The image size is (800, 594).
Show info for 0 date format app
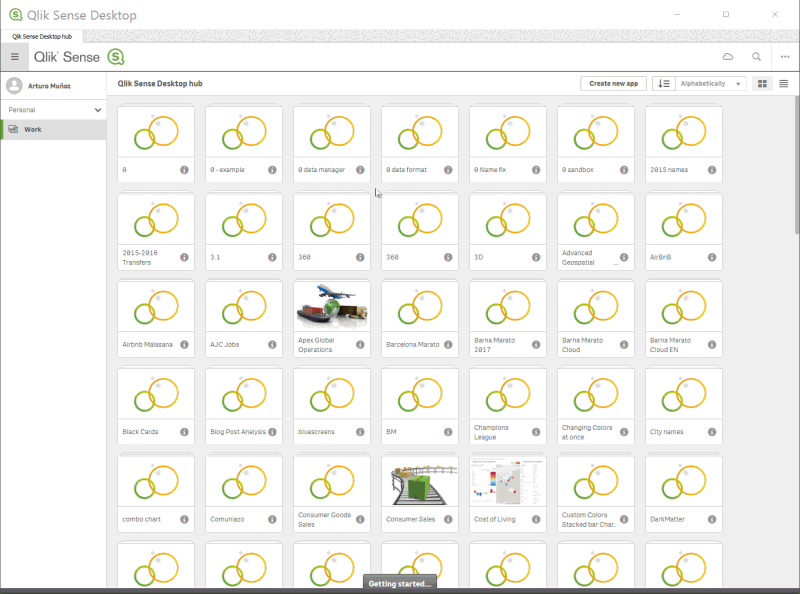[448, 170]
